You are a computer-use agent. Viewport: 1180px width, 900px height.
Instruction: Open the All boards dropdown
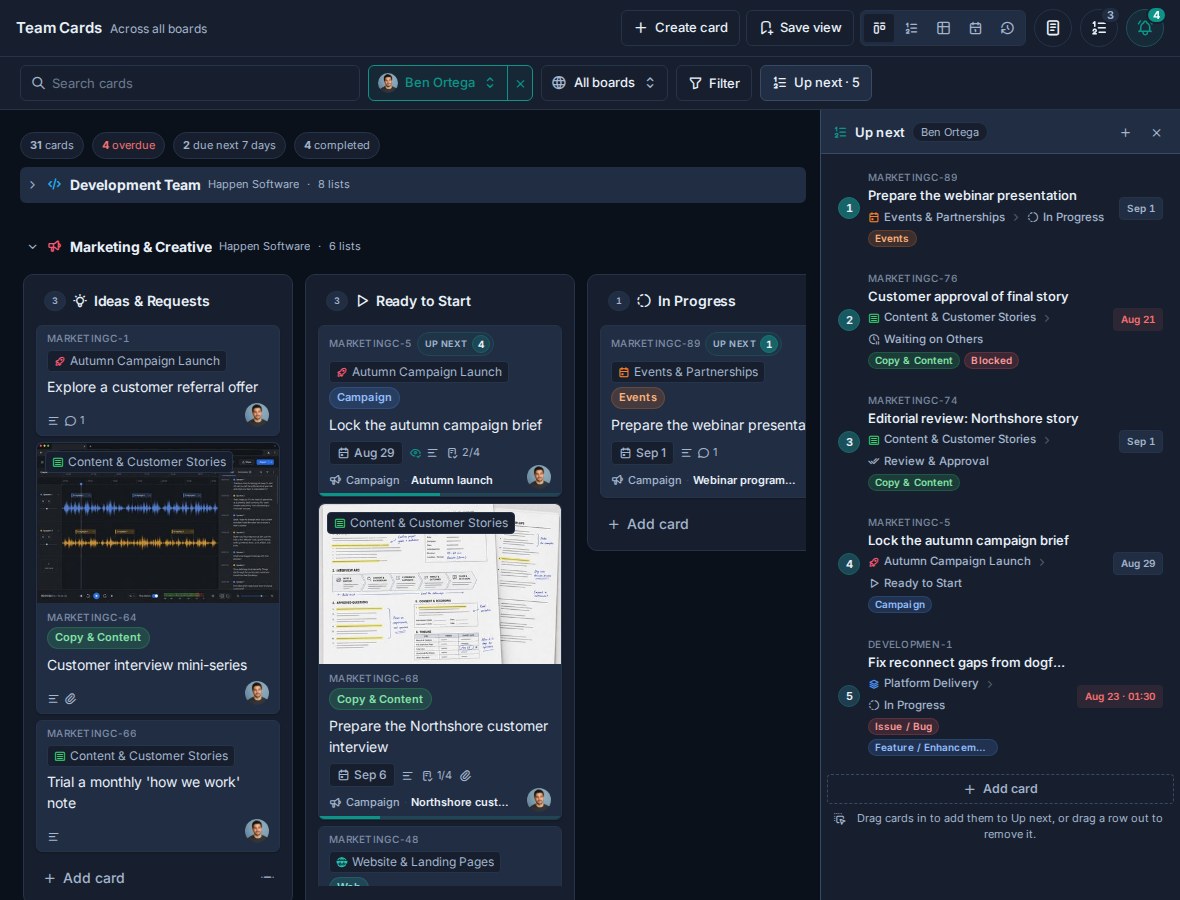click(604, 83)
